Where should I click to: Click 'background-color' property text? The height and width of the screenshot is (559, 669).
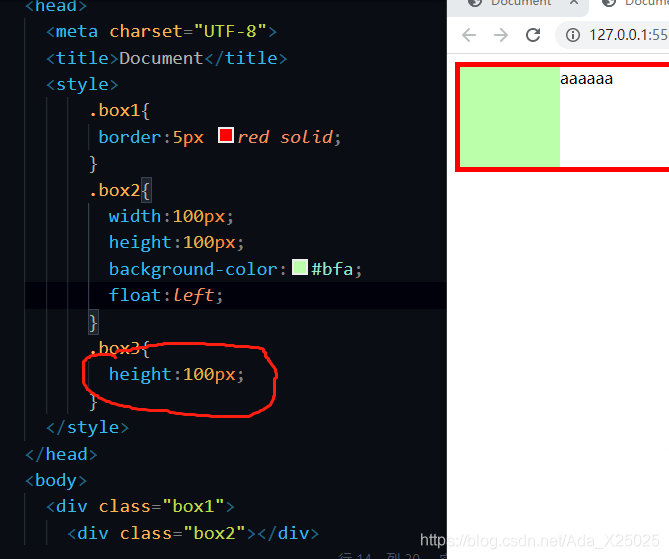click(x=193, y=269)
